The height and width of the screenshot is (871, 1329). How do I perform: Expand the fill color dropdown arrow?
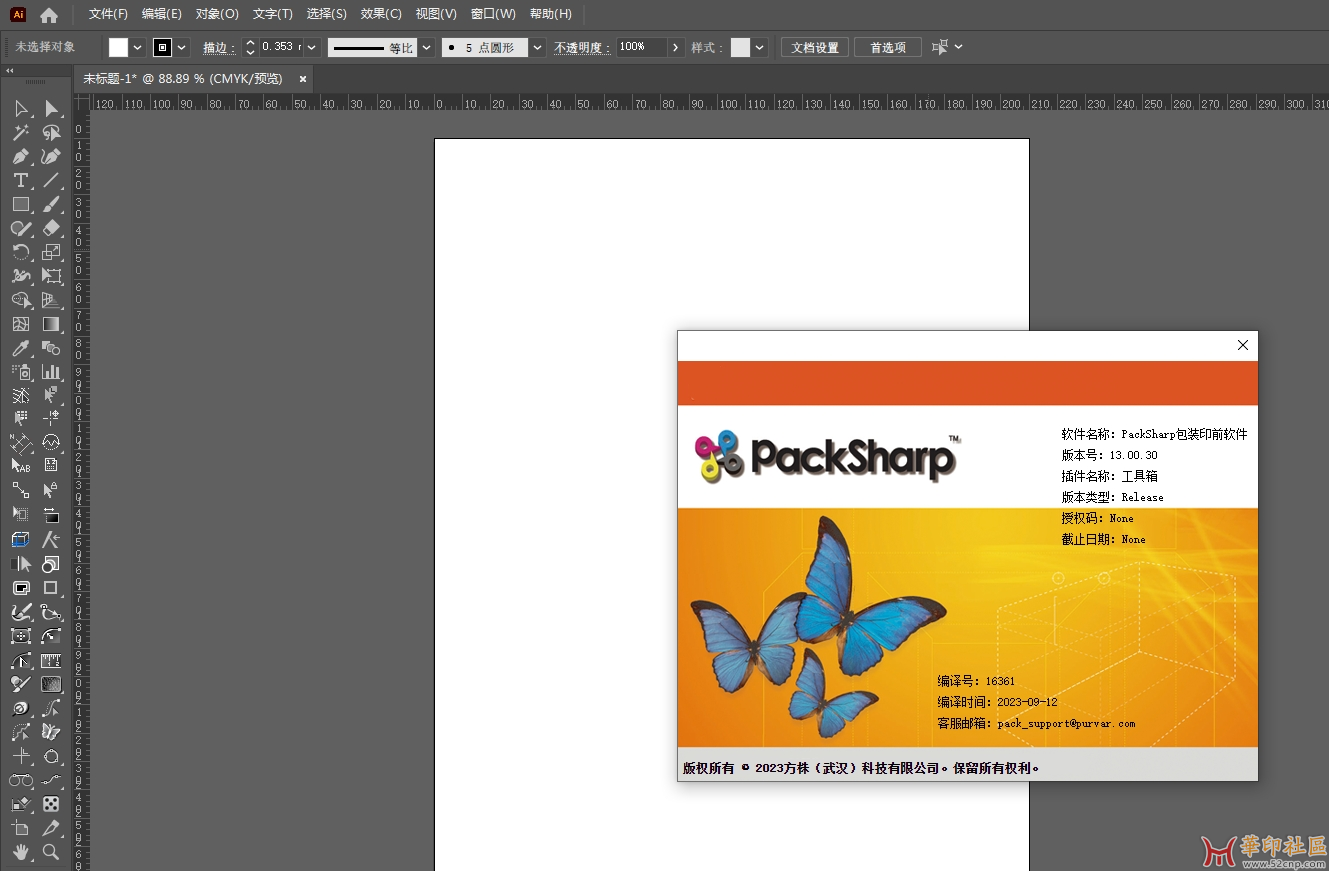pyautogui.click(x=138, y=47)
